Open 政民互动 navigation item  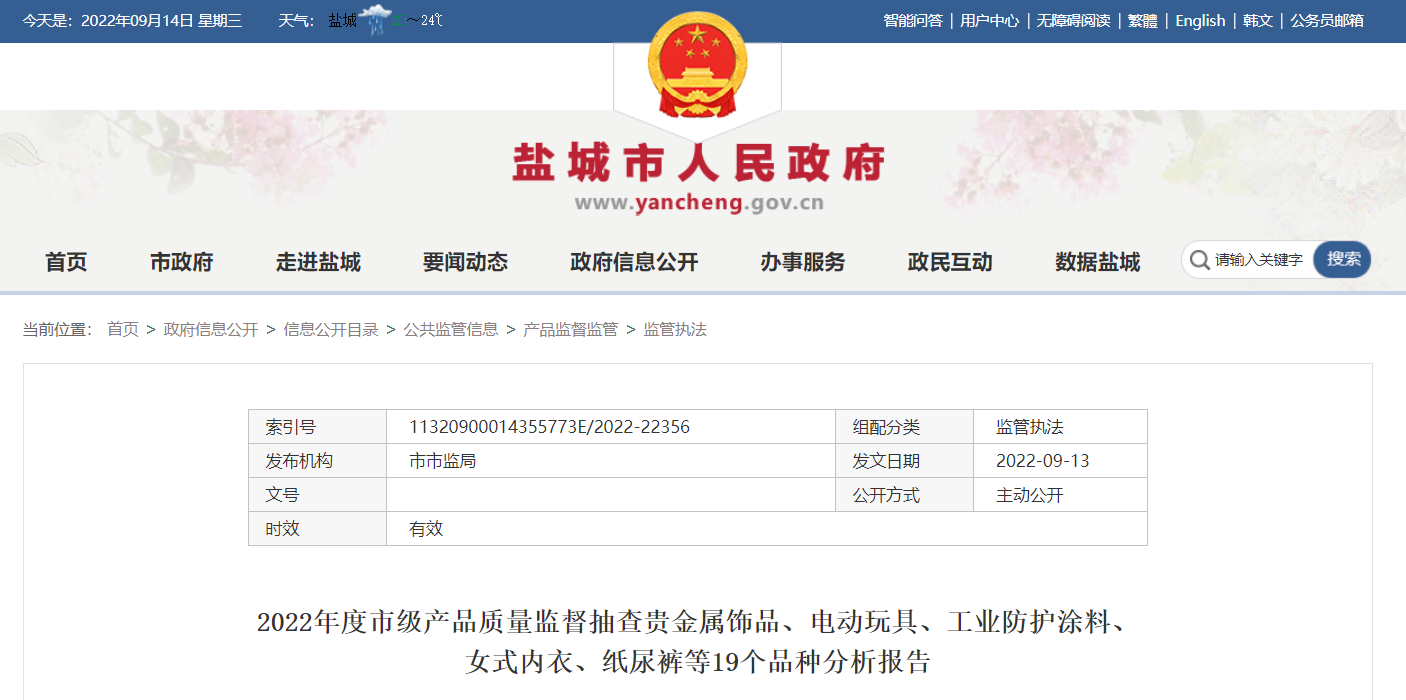pyautogui.click(x=950, y=262)
